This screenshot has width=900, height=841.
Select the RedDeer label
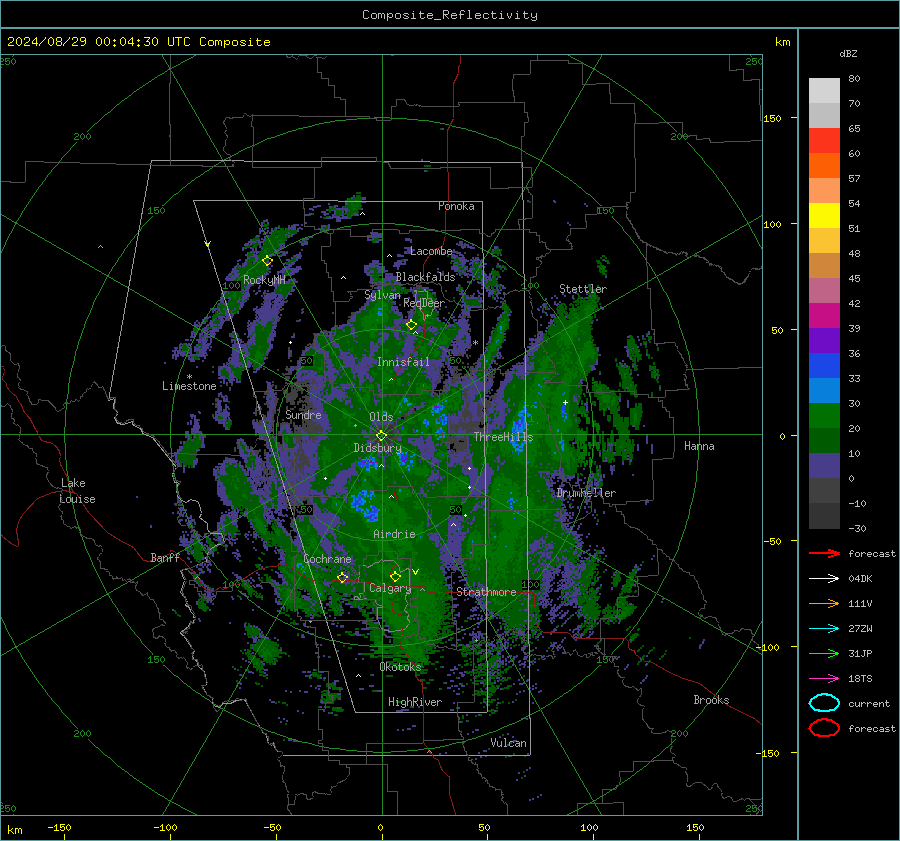click(424, 303)
